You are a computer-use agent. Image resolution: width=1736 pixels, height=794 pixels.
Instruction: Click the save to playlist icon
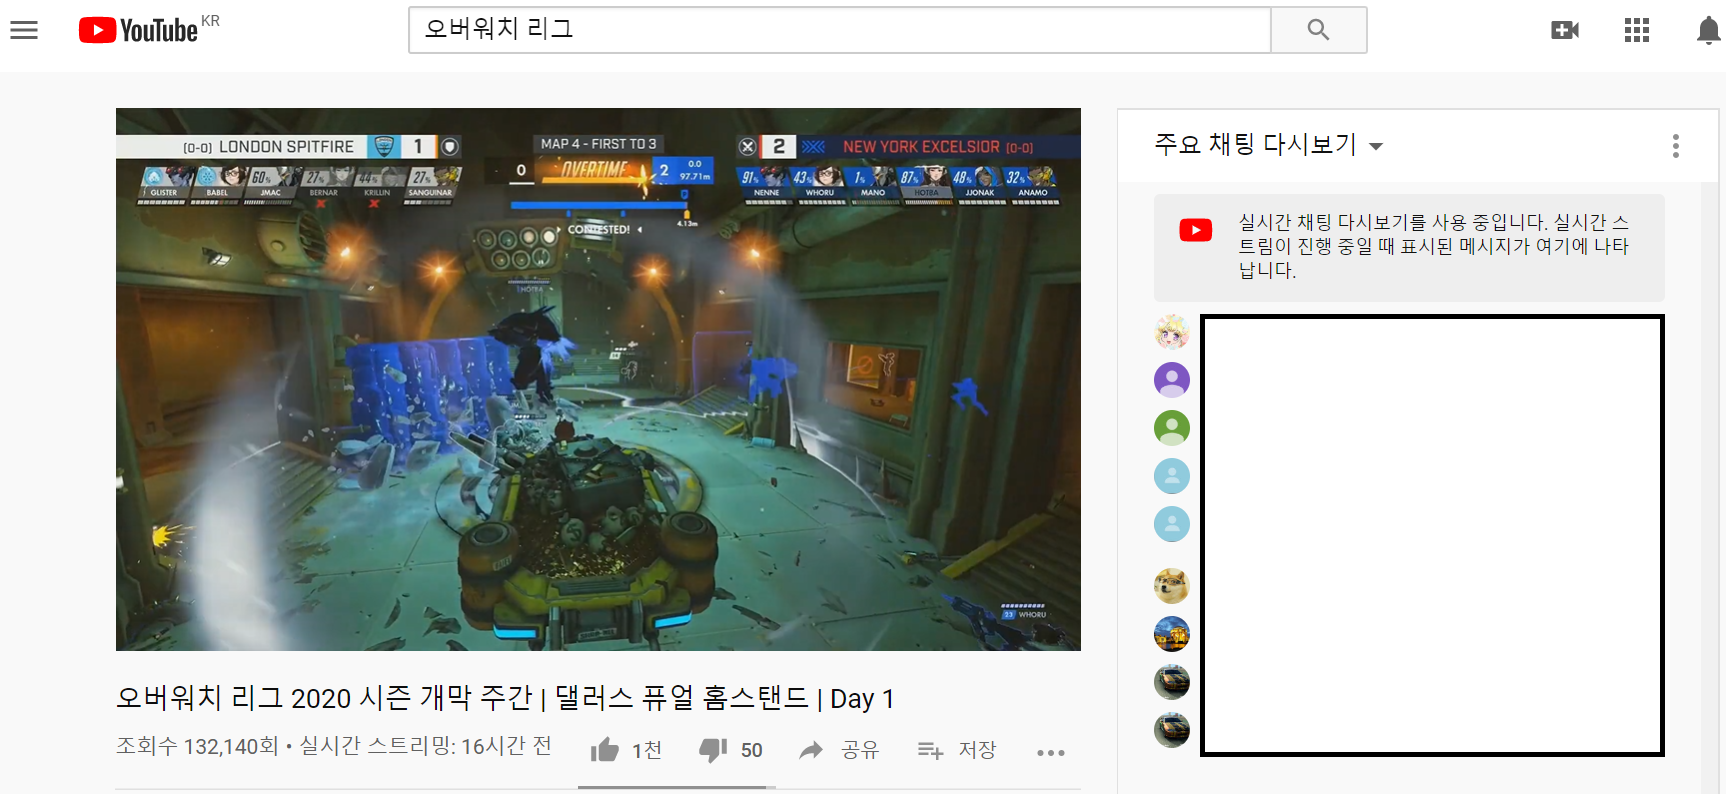930,750
